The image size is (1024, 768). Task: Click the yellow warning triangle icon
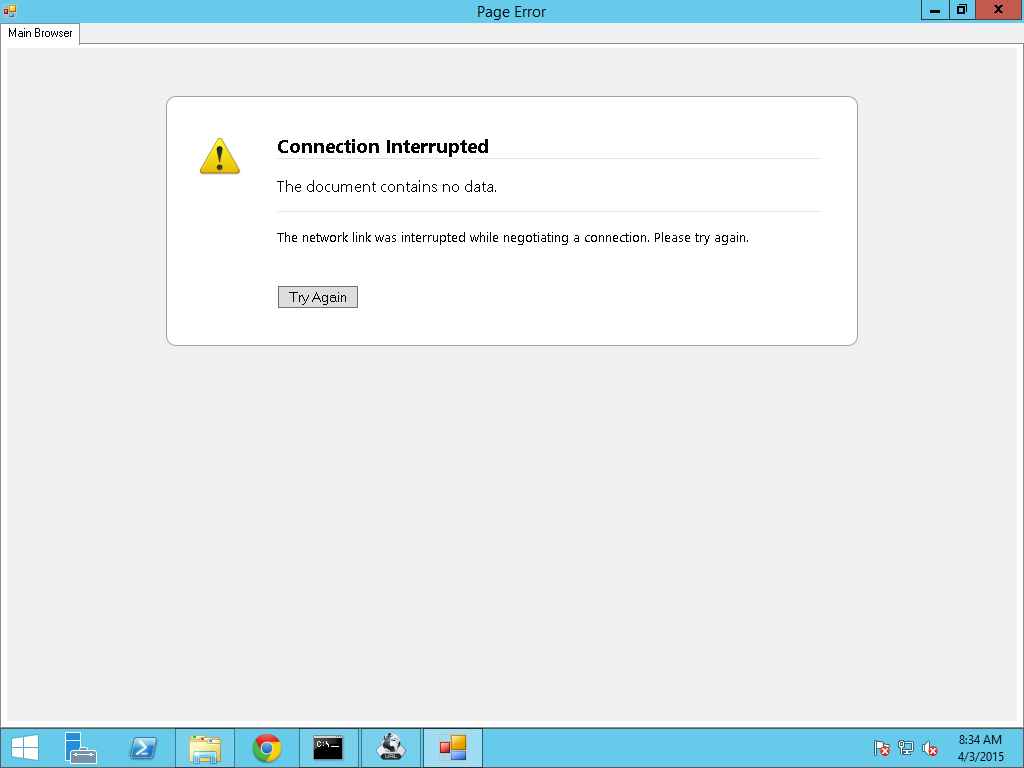[x=219, y=156]
